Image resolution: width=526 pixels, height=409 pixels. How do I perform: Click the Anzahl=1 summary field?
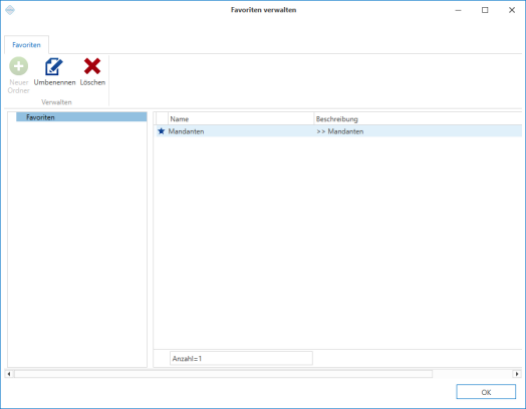pos(241,358)
